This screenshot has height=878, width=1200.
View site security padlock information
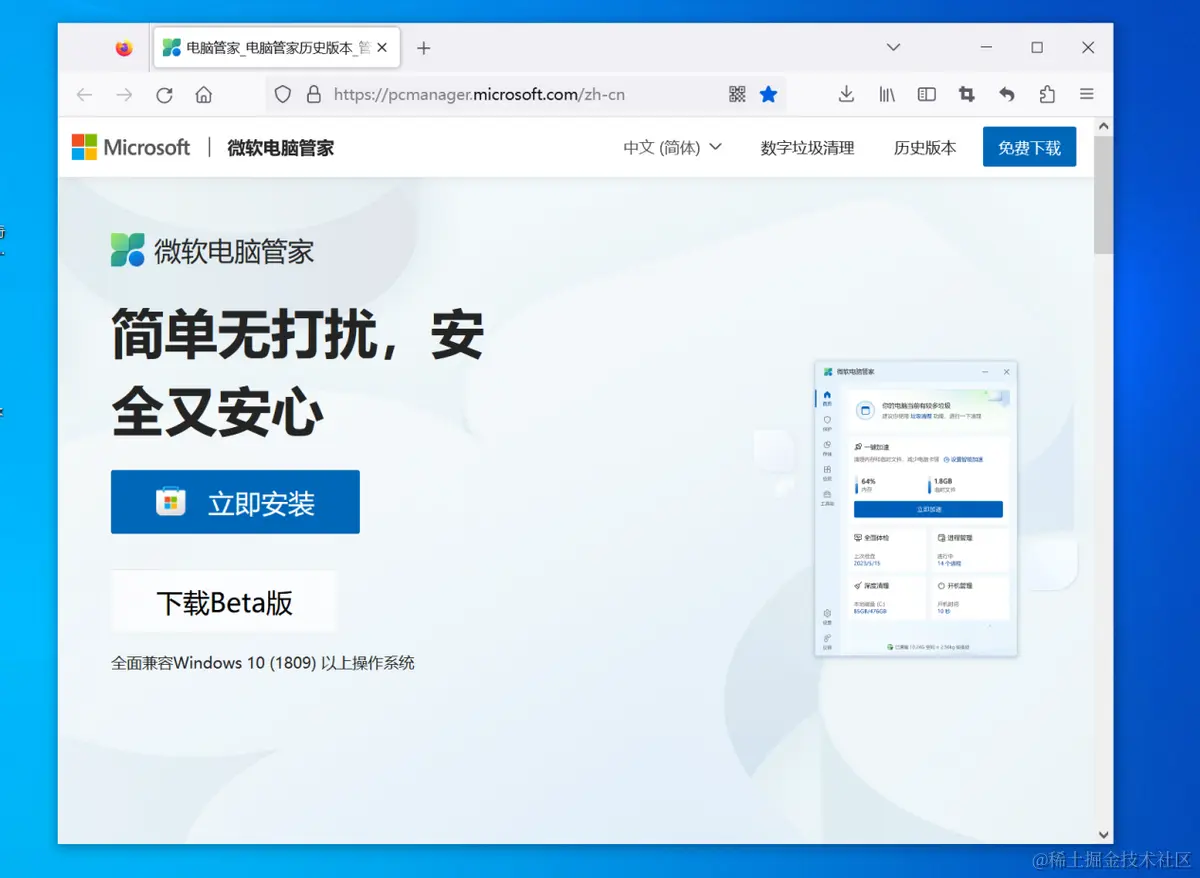(314, 95)
